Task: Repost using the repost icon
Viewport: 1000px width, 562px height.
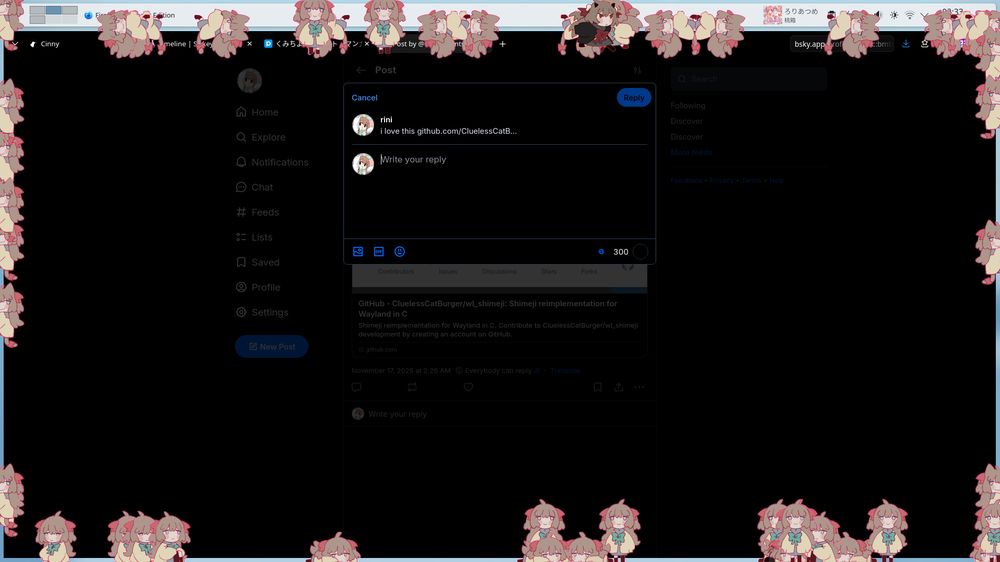Action: pos(412,387)
